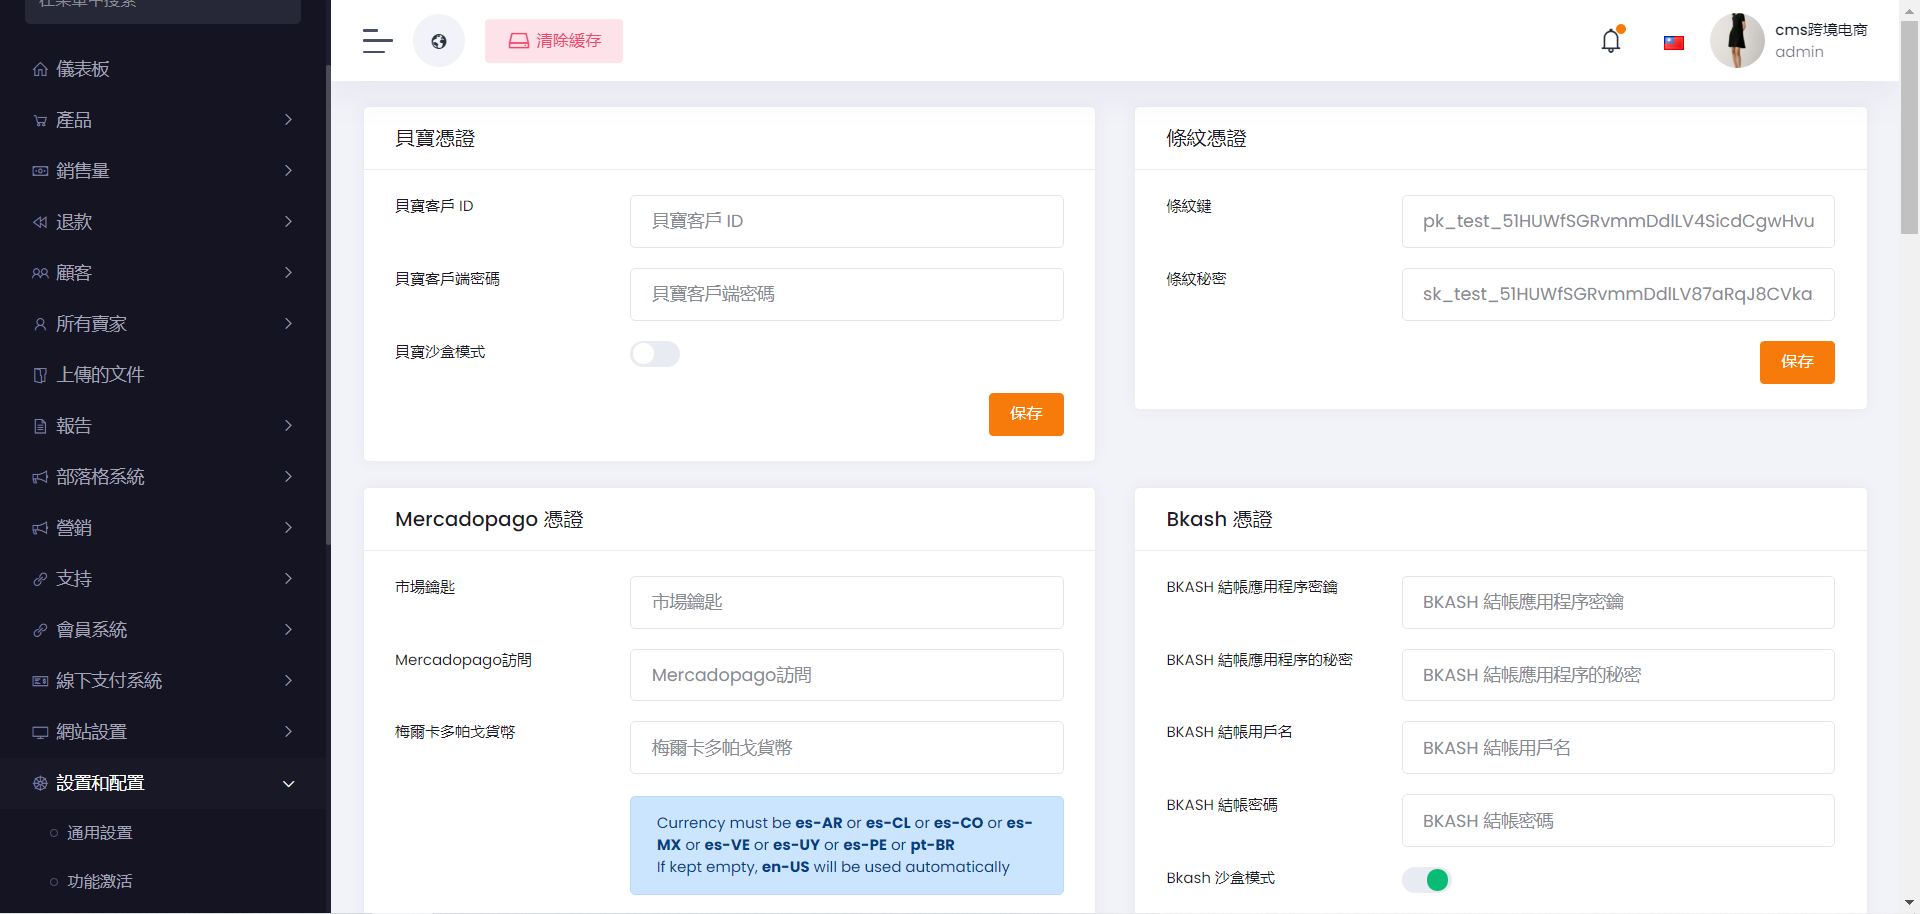The height and width of the screenshot is (914, 1920).
Task: Click the language flag icon
Action: click(1673, 43)
